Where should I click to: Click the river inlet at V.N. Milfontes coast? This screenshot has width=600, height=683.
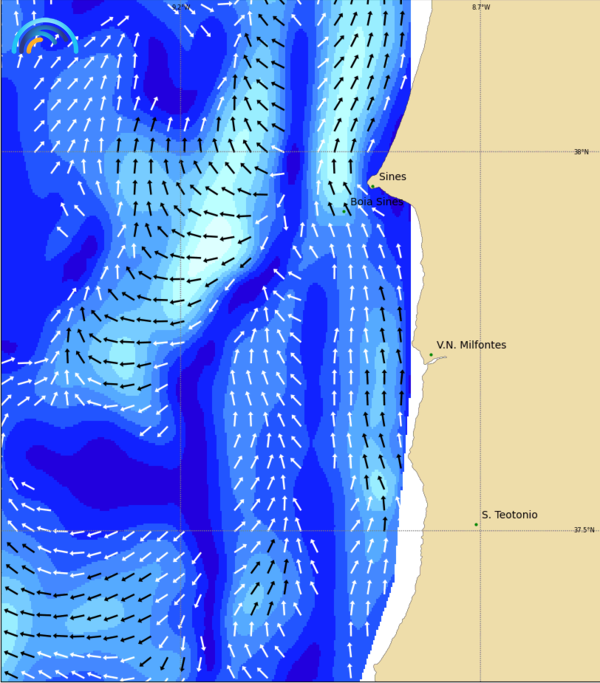pyautogui.click(x=432, y=362)
